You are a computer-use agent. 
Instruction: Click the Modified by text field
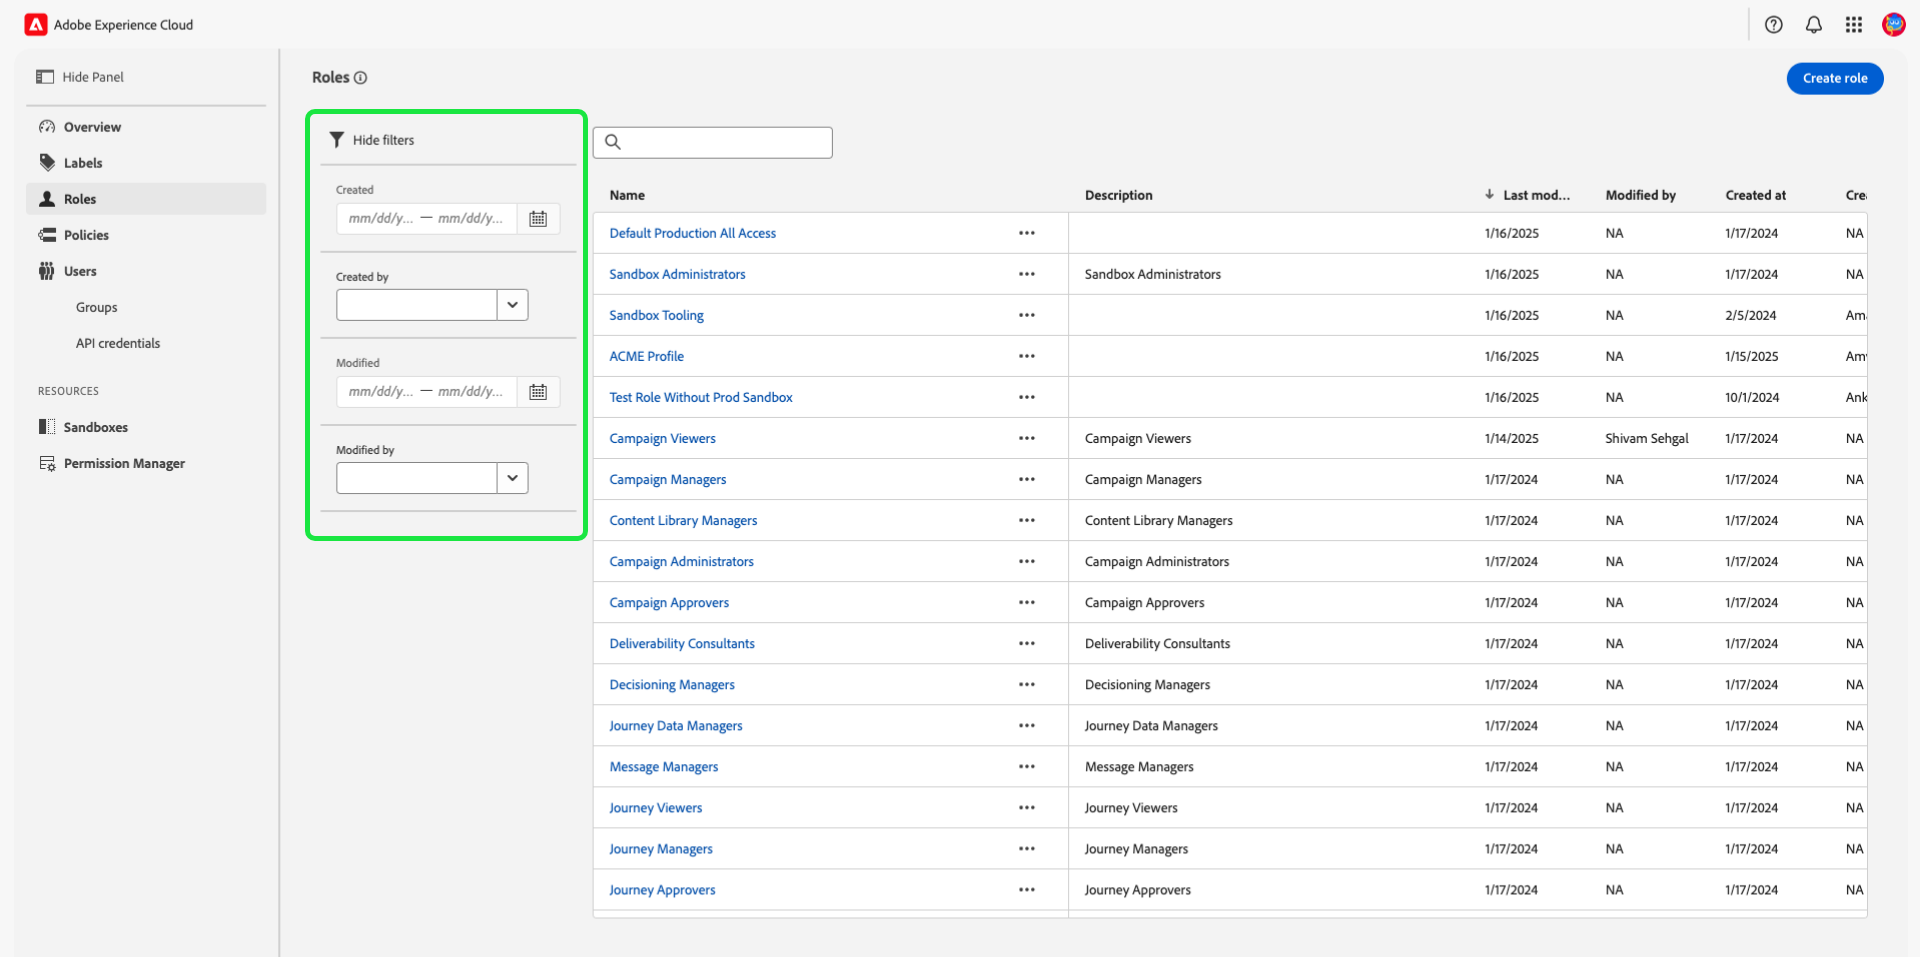pos(417,478)
